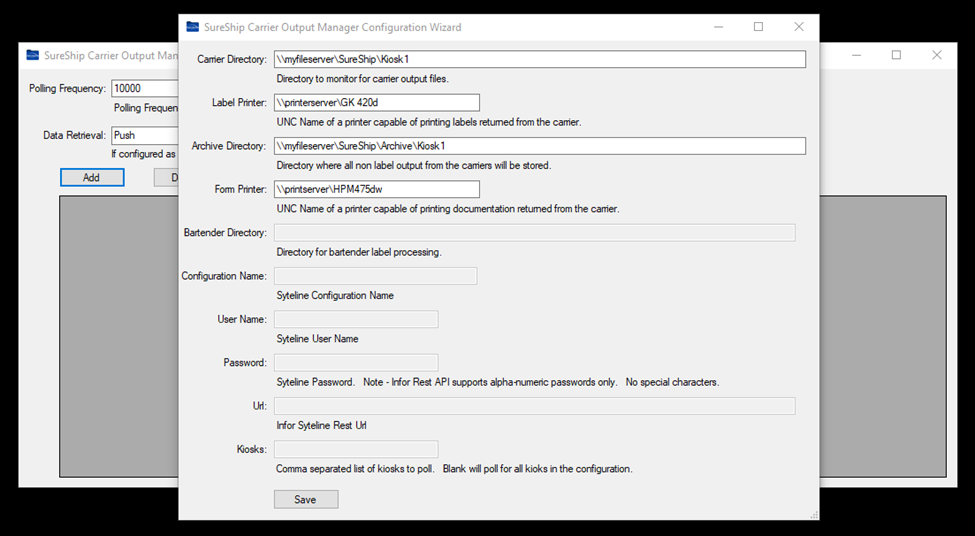Focus the Form Printer field
The height and width of the screenshot is (536, 975).
(x=377, y=189)
